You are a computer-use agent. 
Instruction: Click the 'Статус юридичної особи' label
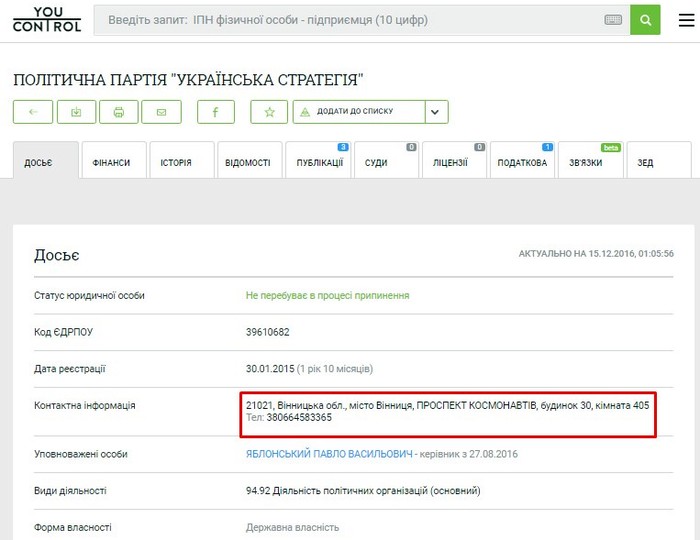click(89, 295)
